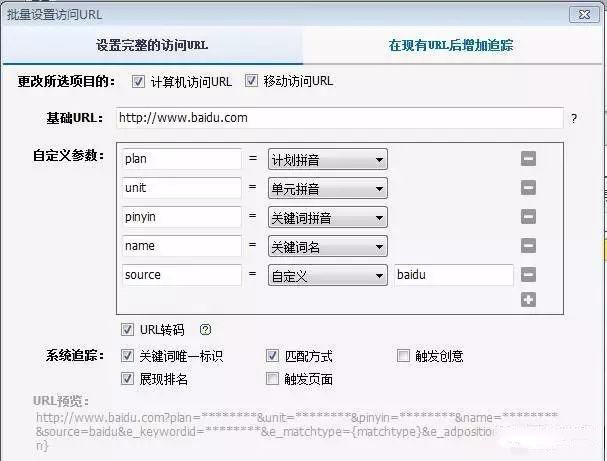Remove the plan parameter row
Viewport: 607px width, 461px height.
[528, 158]
